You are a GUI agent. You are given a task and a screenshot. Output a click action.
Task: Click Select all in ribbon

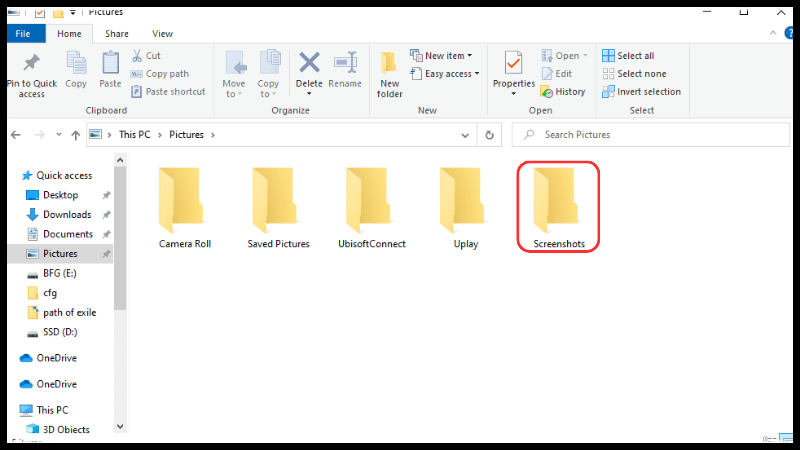628,56
